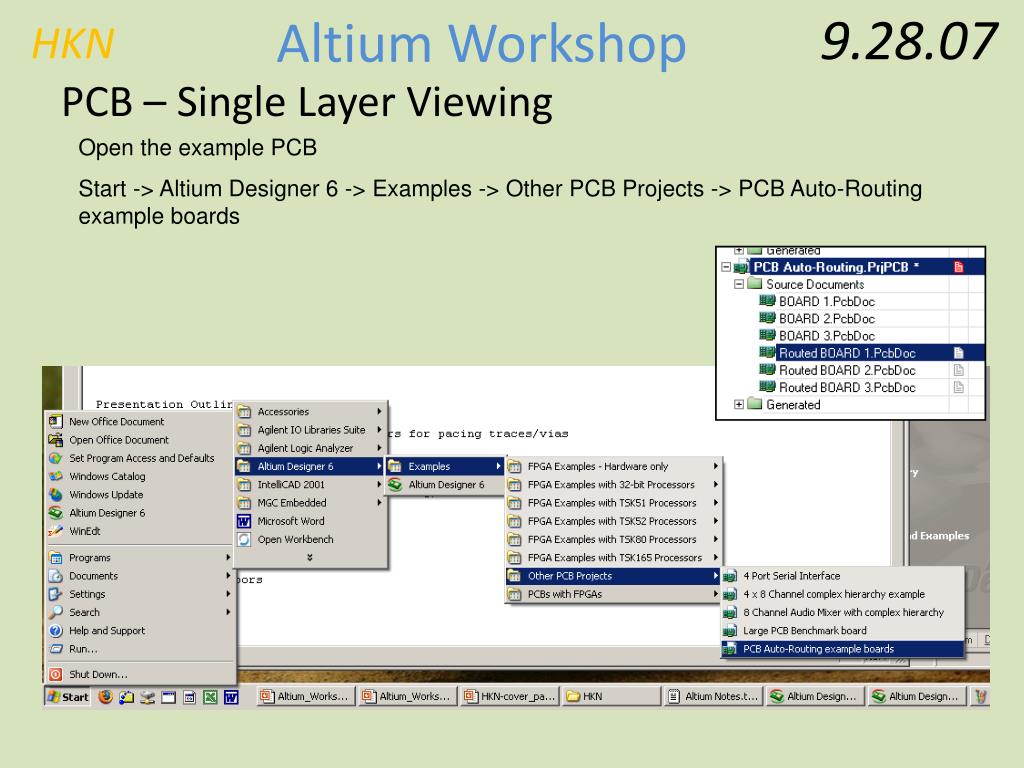Expand hidden Programs entries with double chevron
1024x768 pixels.
pos(310,558)
